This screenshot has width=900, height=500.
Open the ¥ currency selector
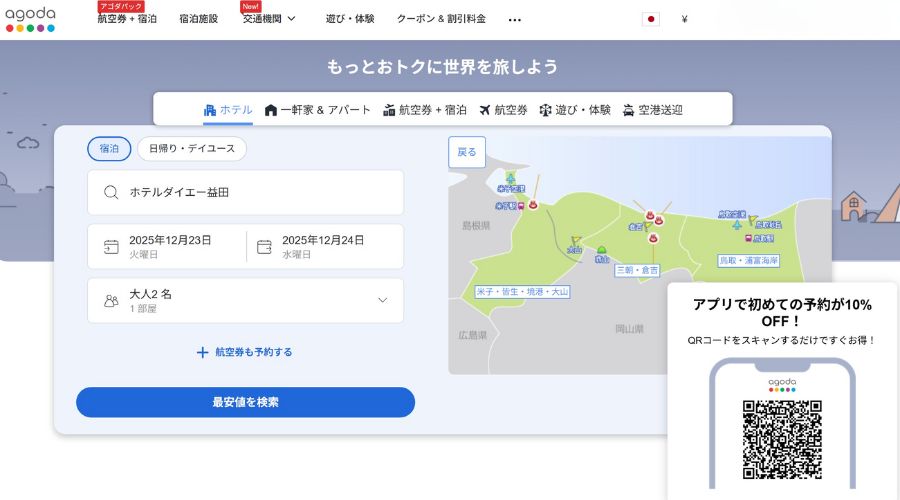click(x=684, y=19)
